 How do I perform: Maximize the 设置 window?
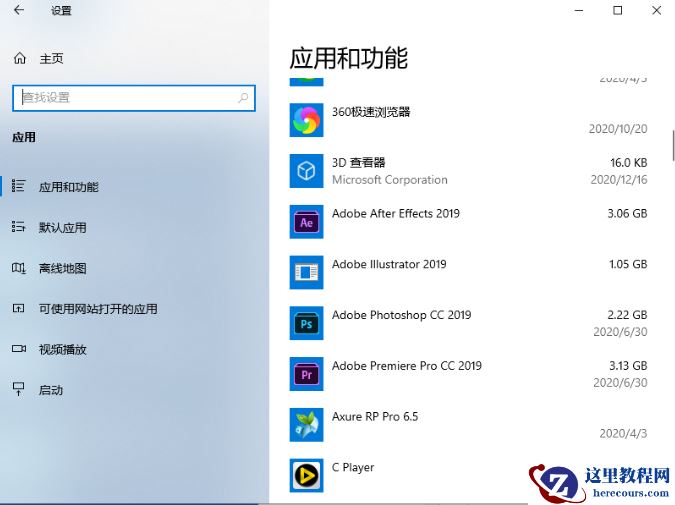click(617, 10)
